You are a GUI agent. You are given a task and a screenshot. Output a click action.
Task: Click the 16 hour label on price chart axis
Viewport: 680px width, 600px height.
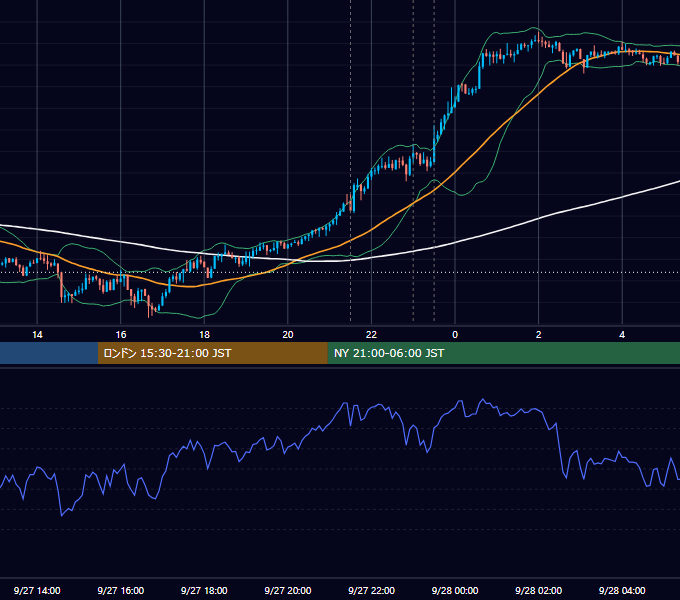pos(121,335)
